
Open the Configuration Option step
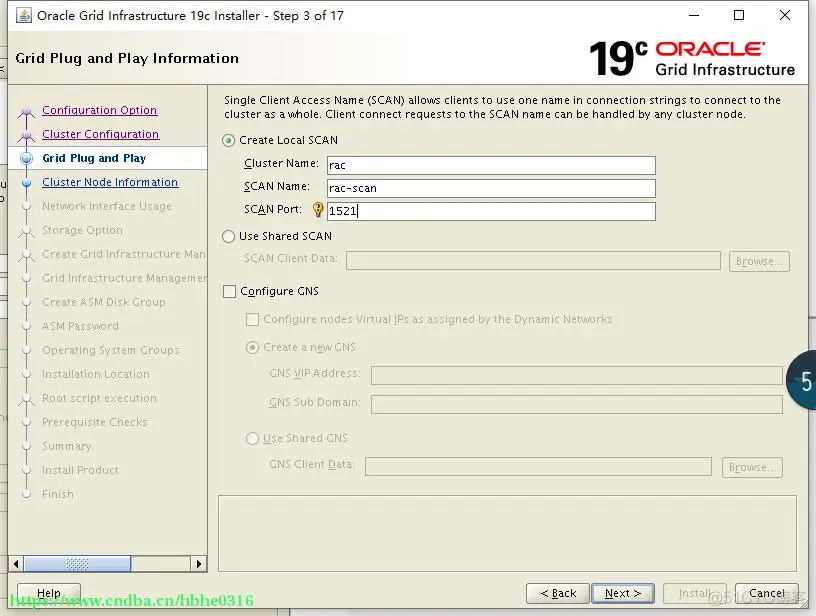tap(99, 110)
